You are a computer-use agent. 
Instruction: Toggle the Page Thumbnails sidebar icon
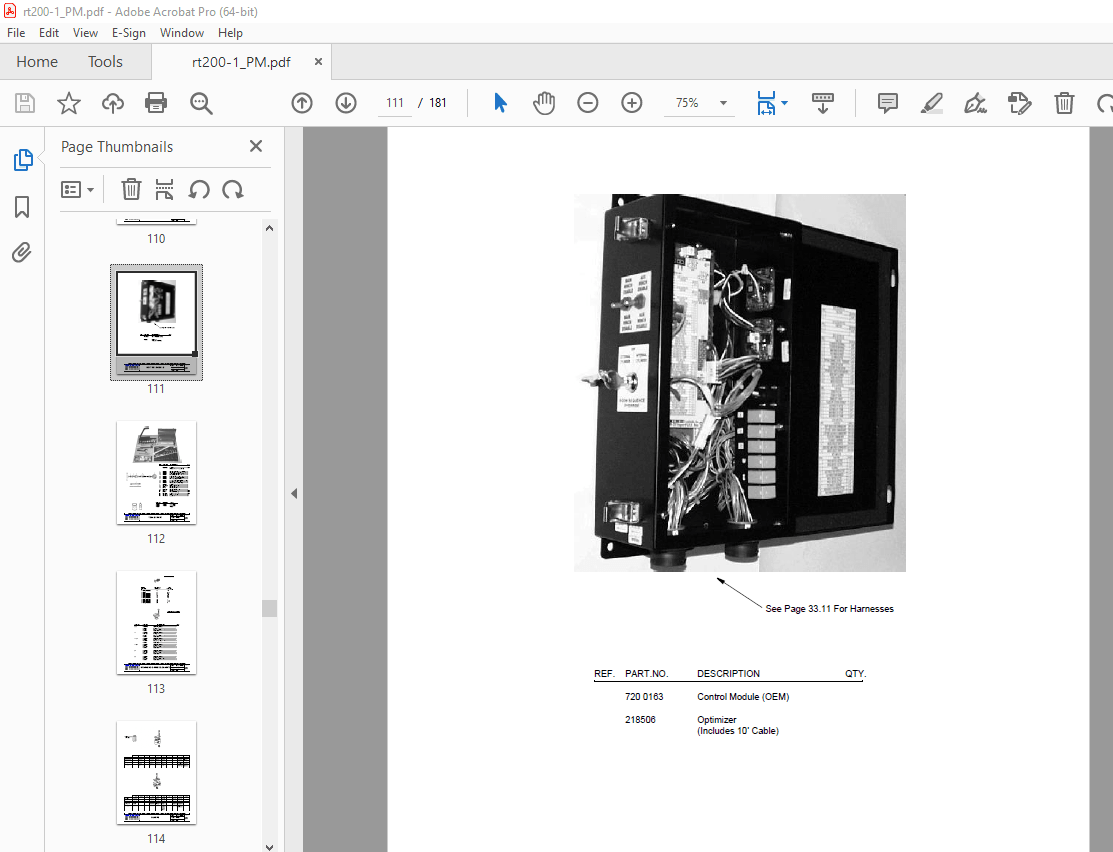[x=22, y=159]
